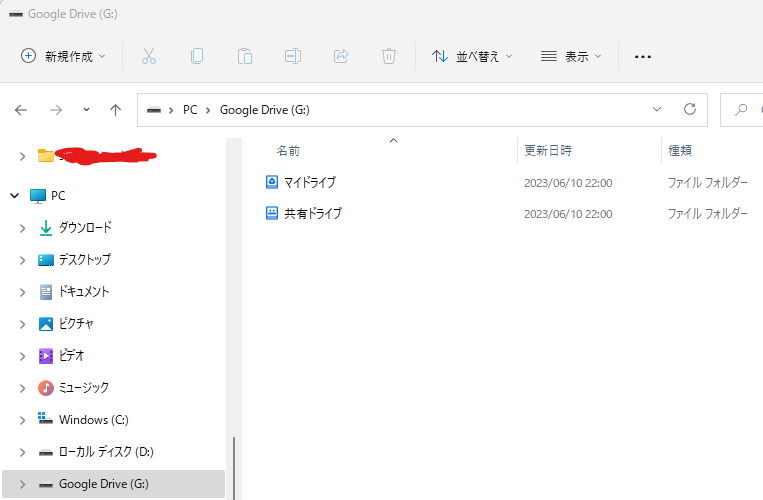Viewport: 763px width, 500px height.
Task: Click the Share icon in toolbar
Action: tap(341, 56)
